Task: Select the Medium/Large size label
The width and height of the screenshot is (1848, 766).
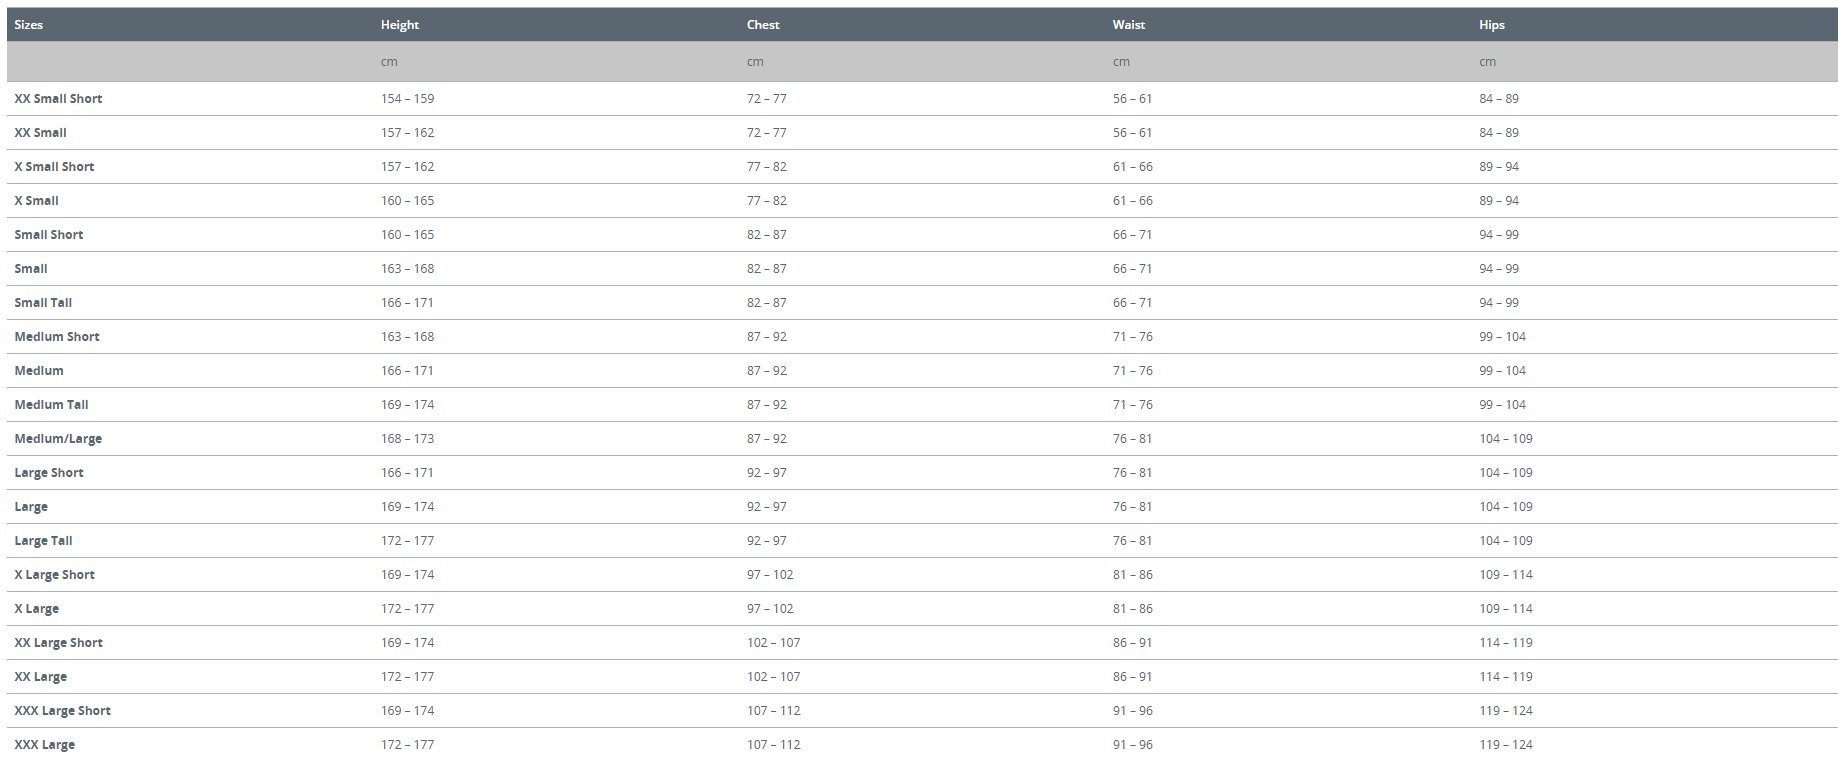Action: 58,439
